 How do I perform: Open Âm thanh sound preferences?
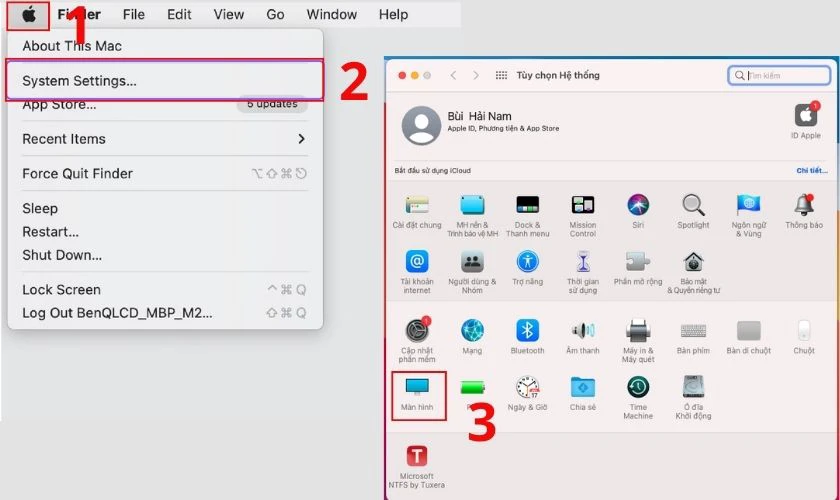(x=582, y=330)
